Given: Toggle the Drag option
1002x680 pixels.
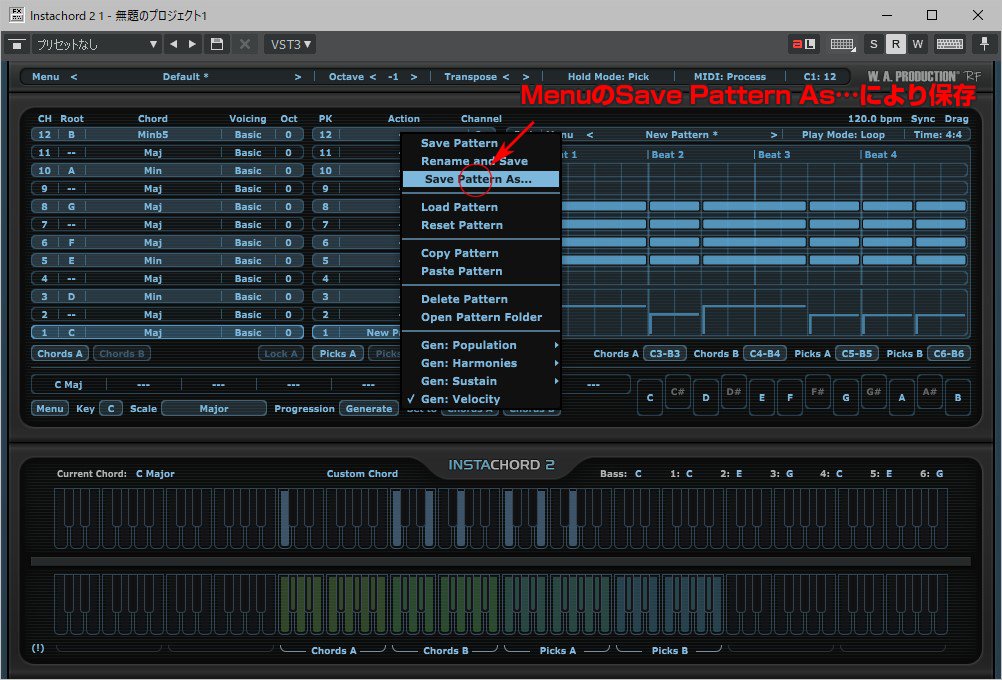Looking at the screenshot, I should click(x=957, y=119).
